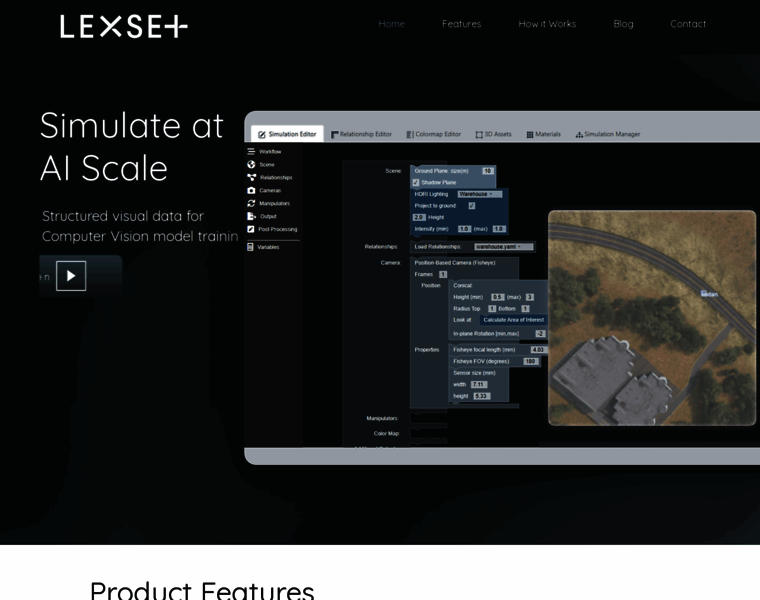Click the Cameras icon in sidebar
The width and height of the screenshot is (760, 600).
point(251,190)
